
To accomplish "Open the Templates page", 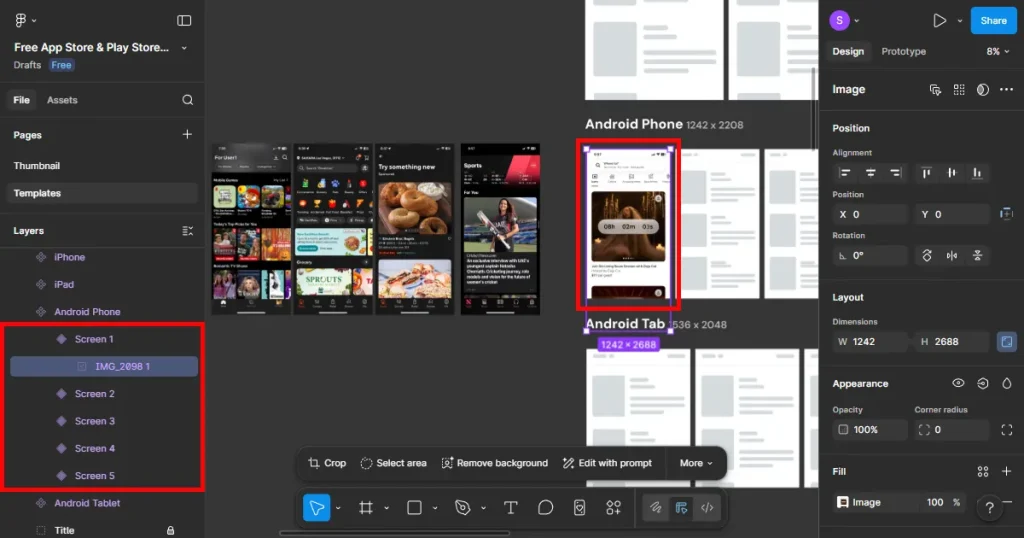I will click(102, 193).
